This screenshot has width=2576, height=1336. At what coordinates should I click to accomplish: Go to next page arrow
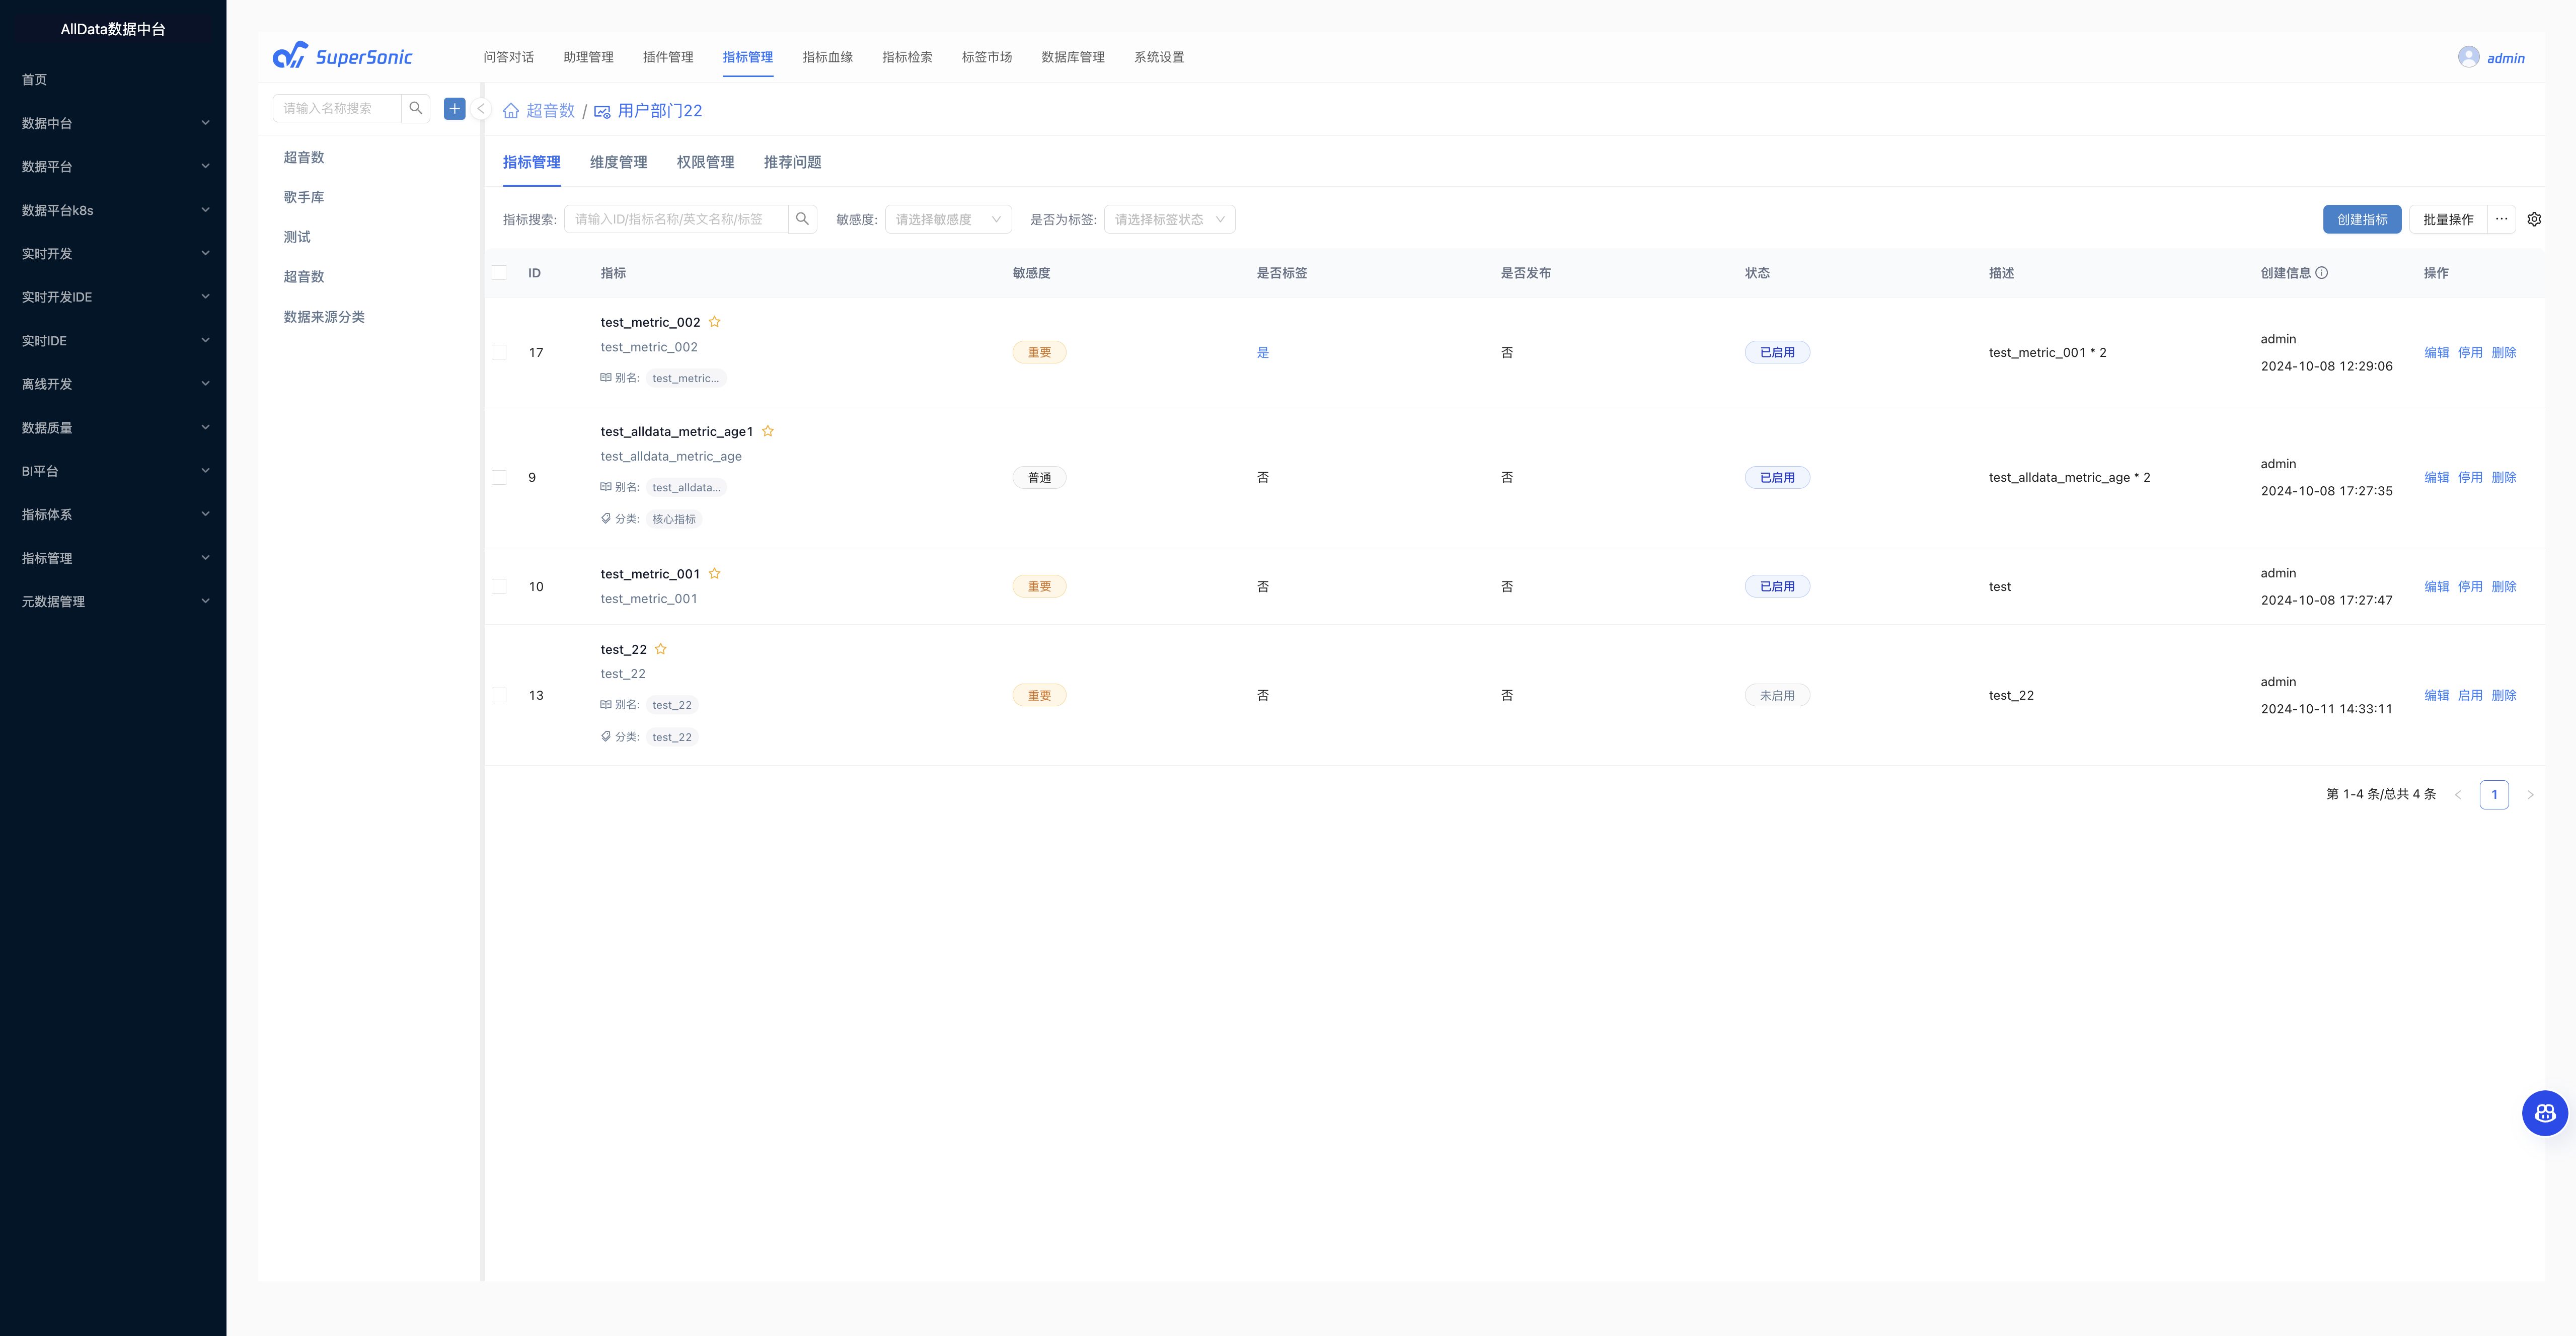click(x=2530, y=795)
